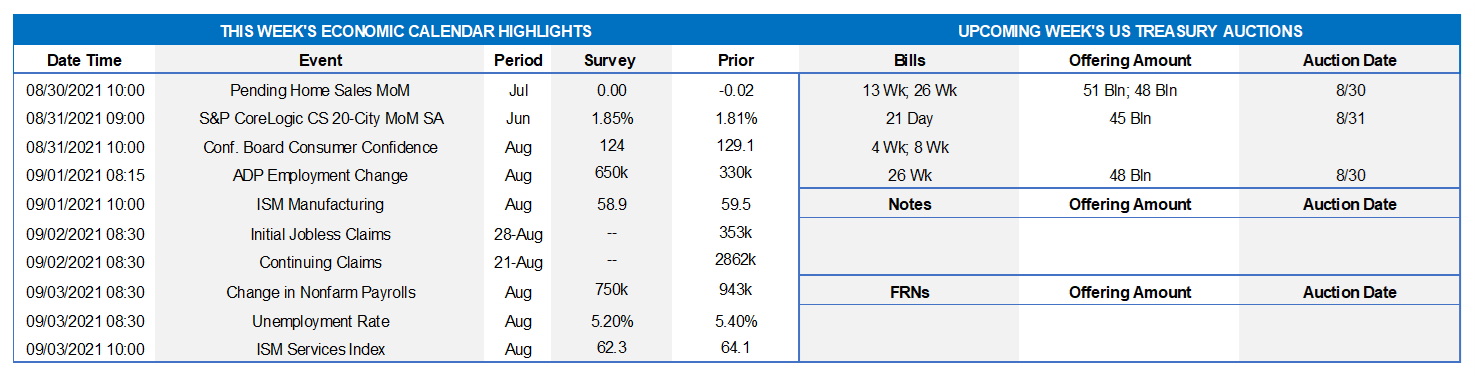Select the Conf. Board Consumer Confidence row
Screen dimensions: 1475x378
[406, 147]
